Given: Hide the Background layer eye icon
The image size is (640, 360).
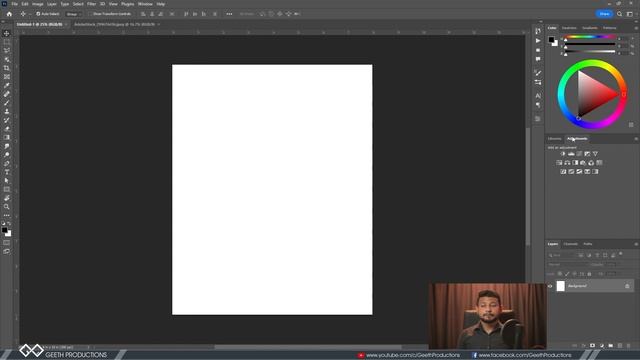Looking at the screenshot, I should (x=550, y=286).
